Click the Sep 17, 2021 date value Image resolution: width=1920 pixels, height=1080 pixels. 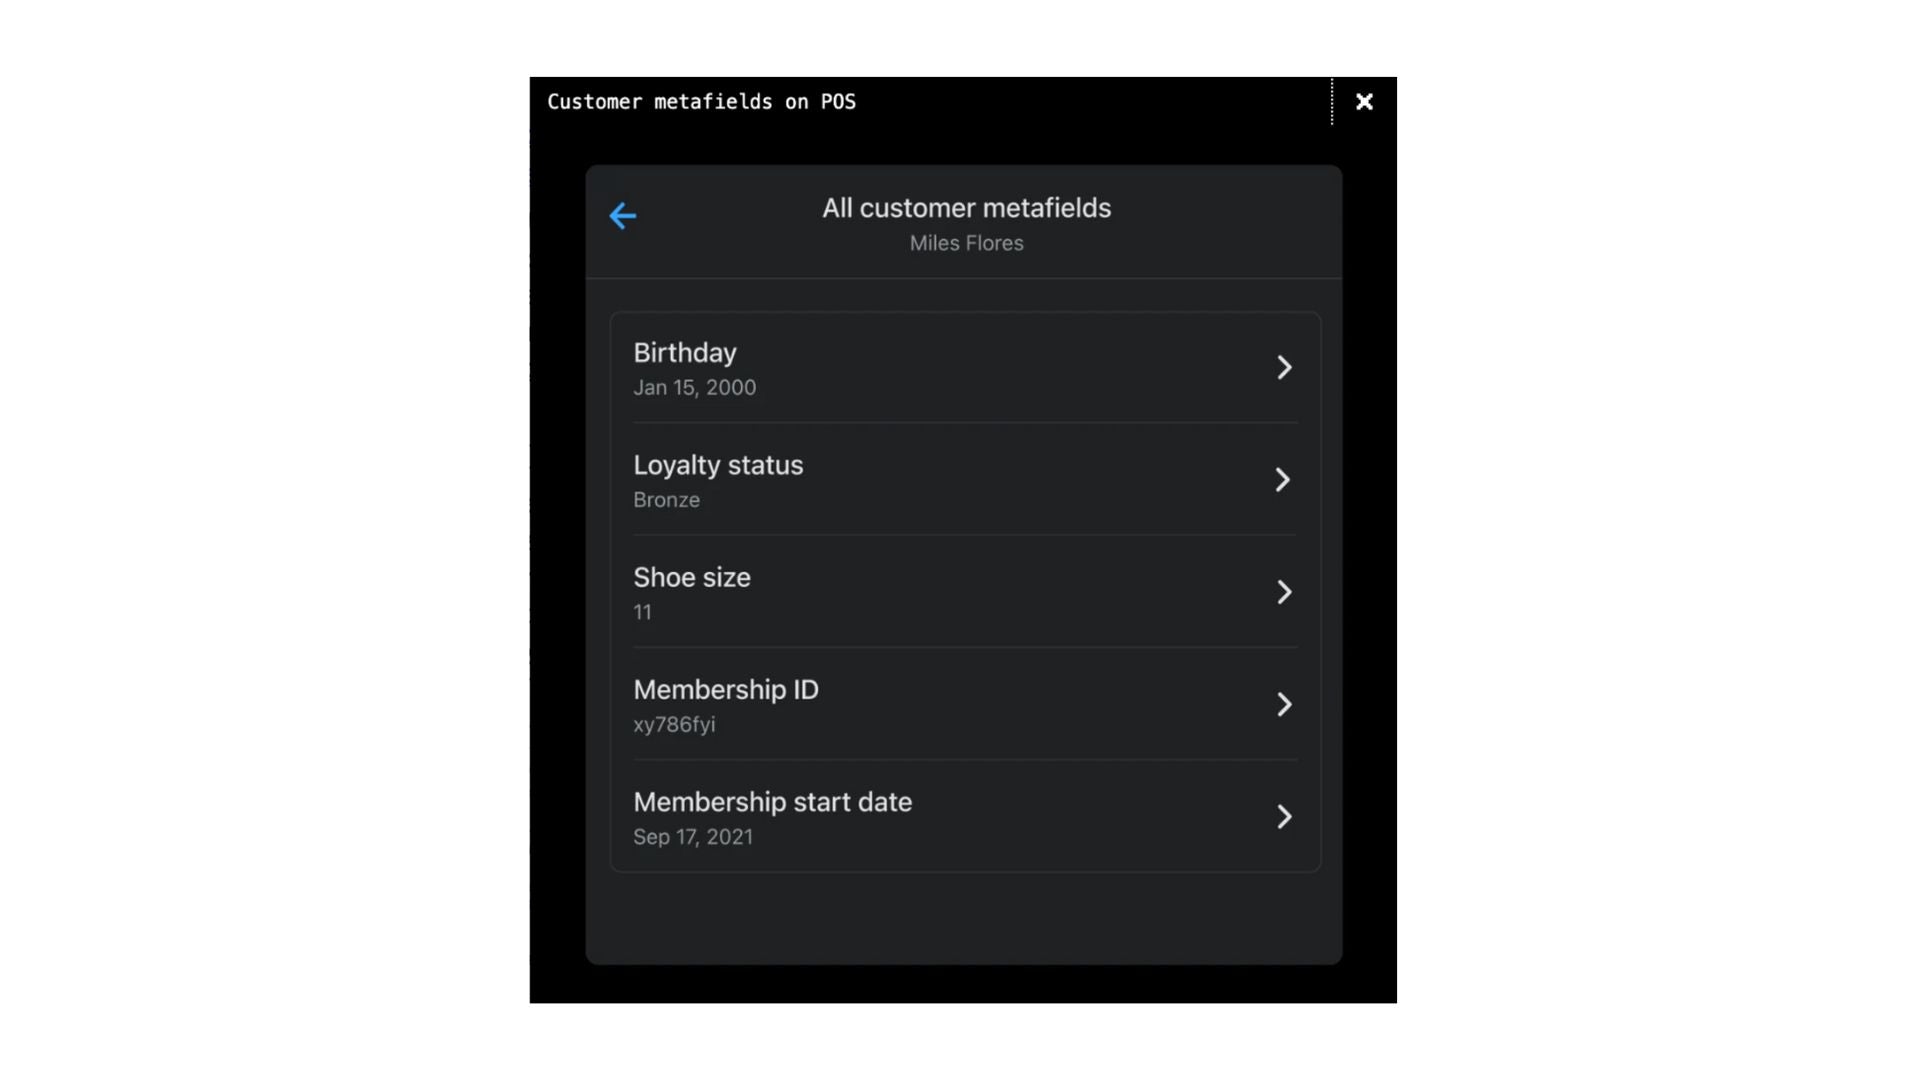693,837
